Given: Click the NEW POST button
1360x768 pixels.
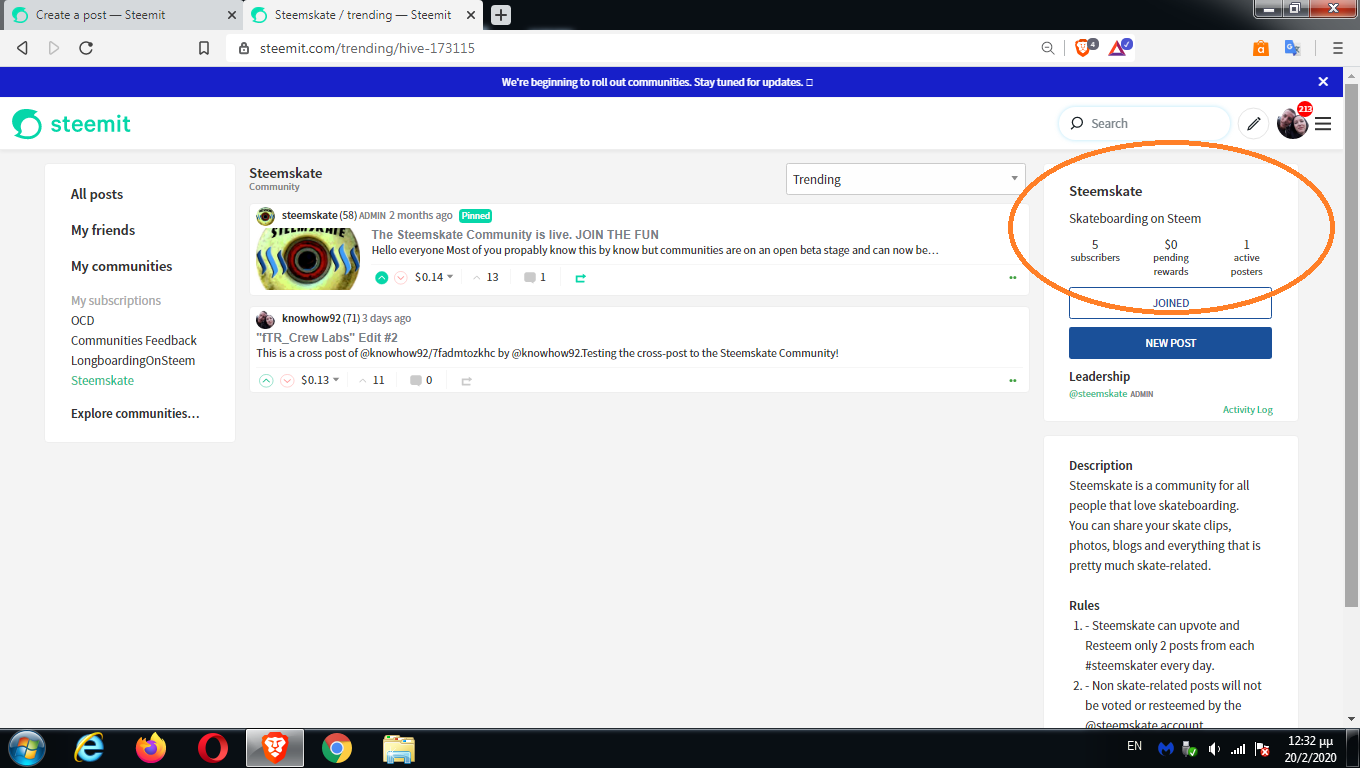Looking at the screenshot, I should [x=1170, y=343].
